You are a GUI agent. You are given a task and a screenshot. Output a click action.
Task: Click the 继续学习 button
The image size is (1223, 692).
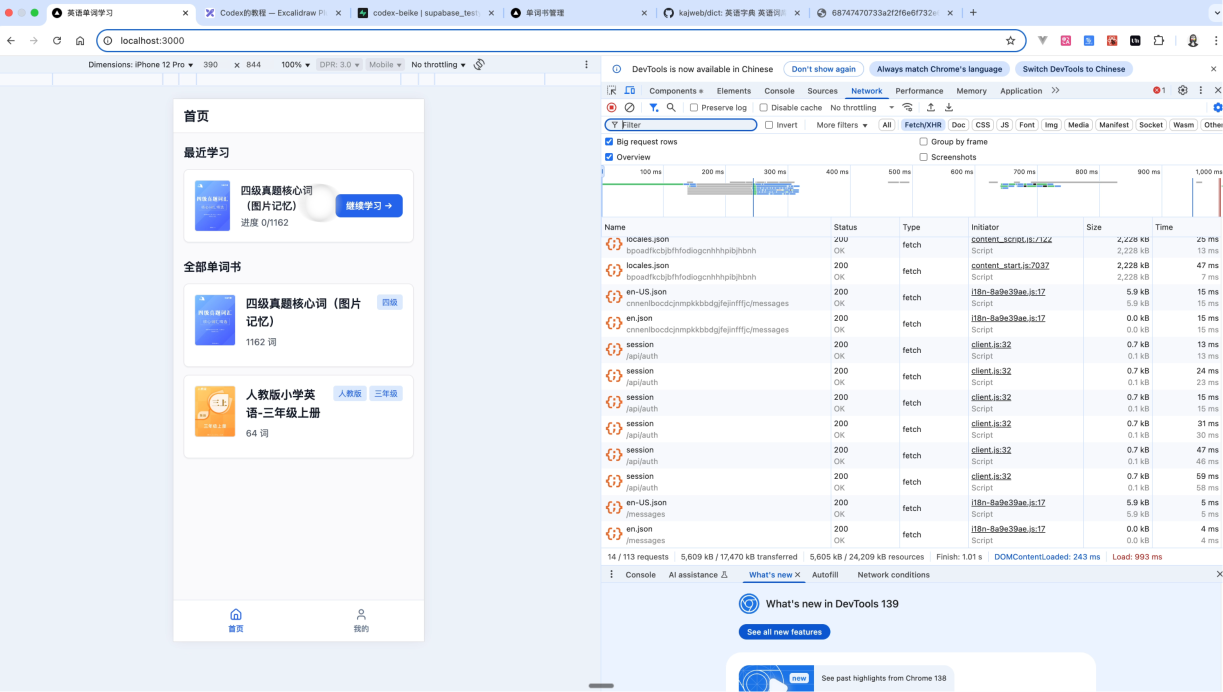point(369,206)
